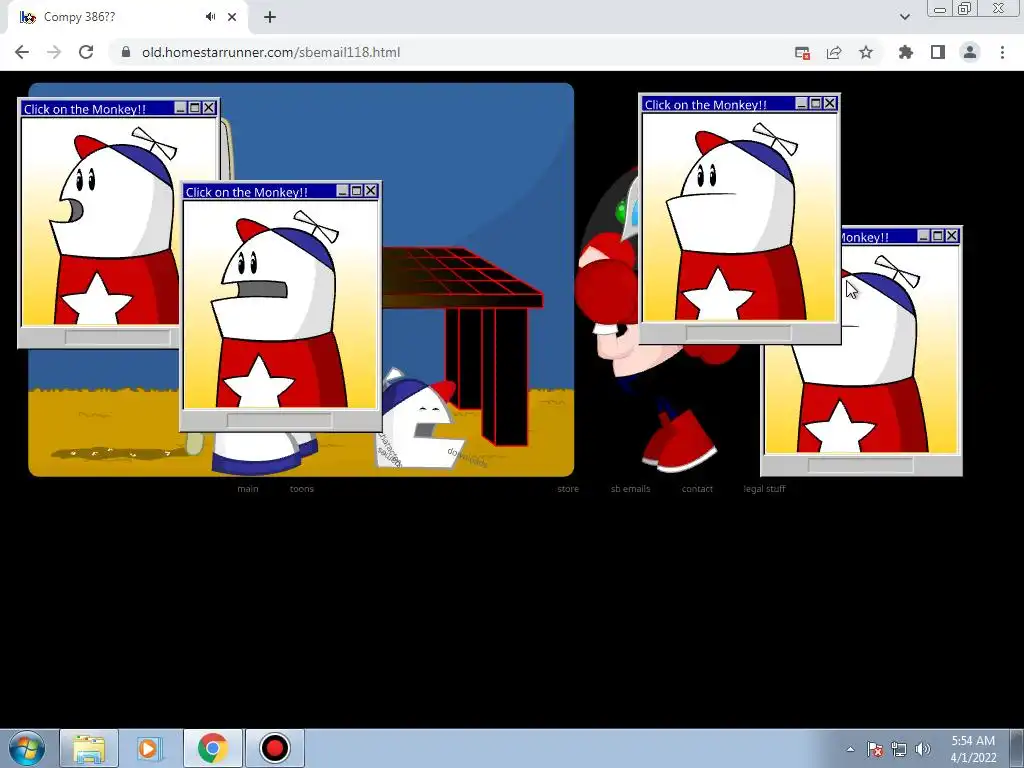Click the browser forward arrow
This screenshot has width=1024, height=768.
tap(54, 52)
